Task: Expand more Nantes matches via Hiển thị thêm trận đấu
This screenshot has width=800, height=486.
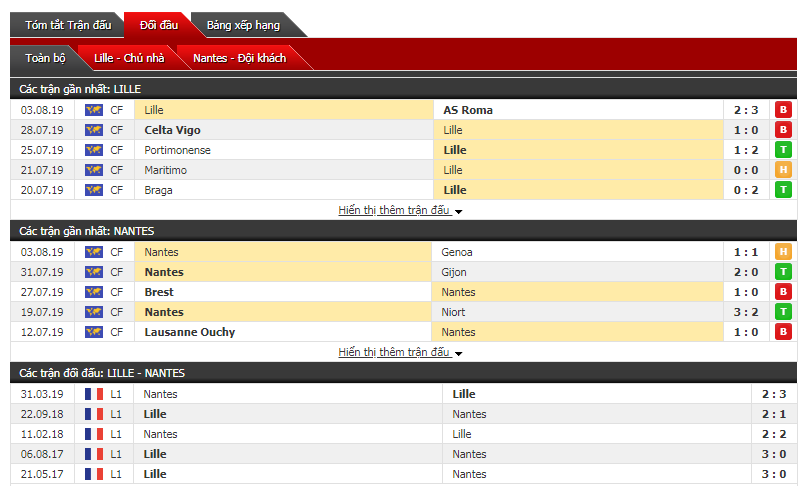Action: pos(400,352)
